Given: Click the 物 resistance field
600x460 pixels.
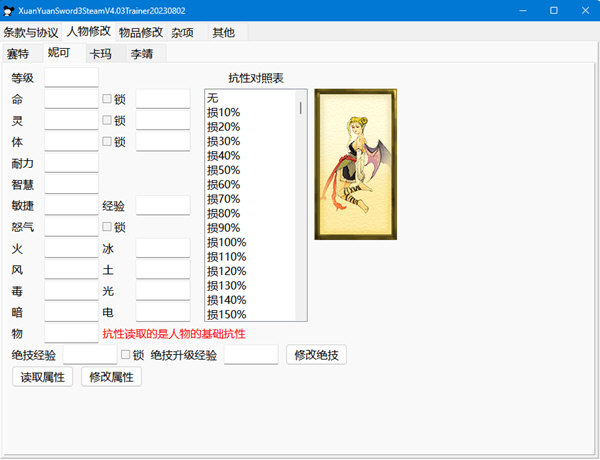Looking at the screenshot, I should [72, 333].
